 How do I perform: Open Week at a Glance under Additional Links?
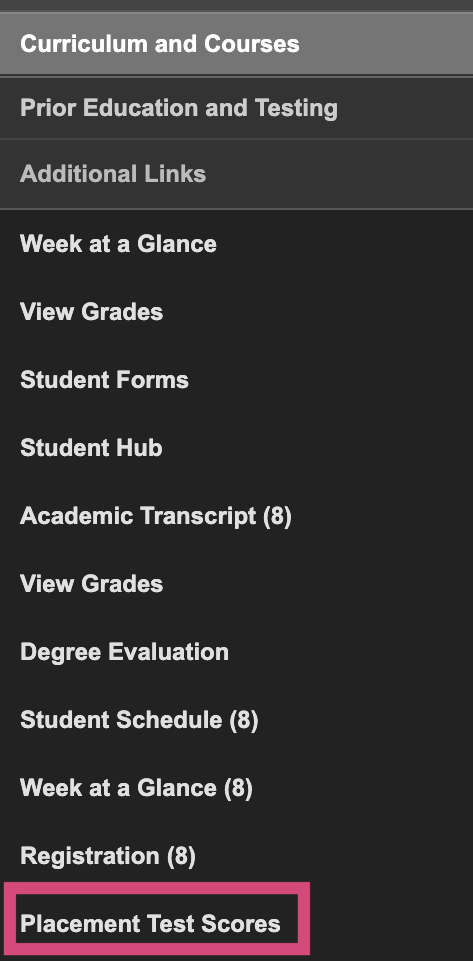(x=118, y=244)
